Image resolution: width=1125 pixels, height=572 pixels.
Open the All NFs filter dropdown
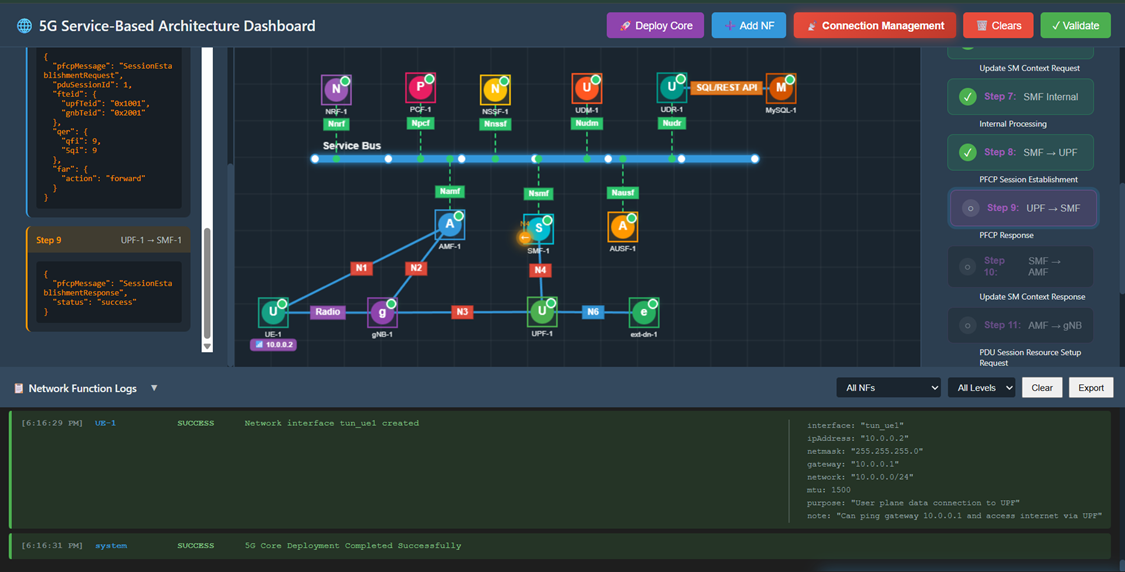tap(888, 388)
